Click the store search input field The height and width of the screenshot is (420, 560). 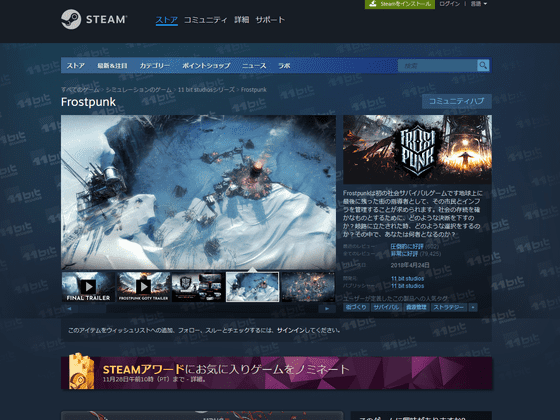coord(438,65)
